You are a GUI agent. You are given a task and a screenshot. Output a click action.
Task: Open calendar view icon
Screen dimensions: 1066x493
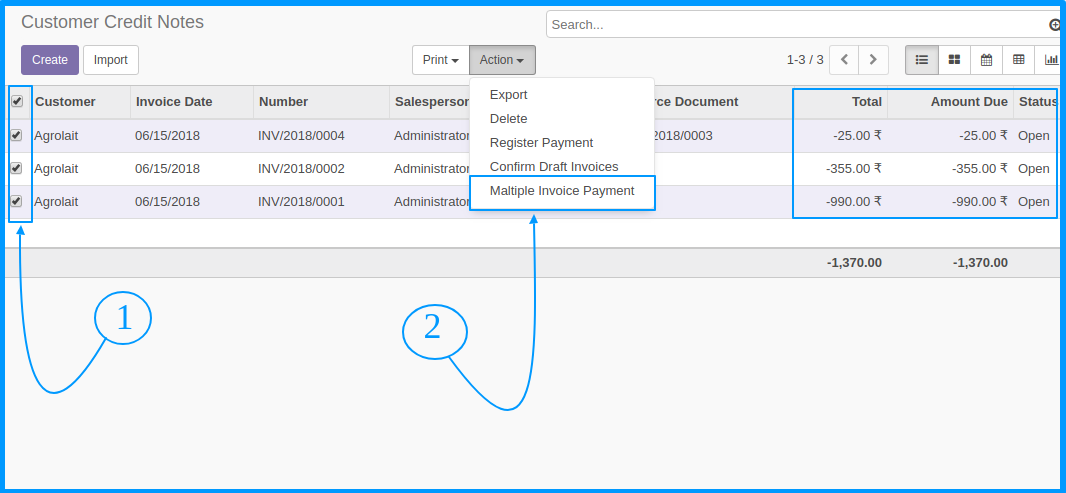(x=986, y=60)
